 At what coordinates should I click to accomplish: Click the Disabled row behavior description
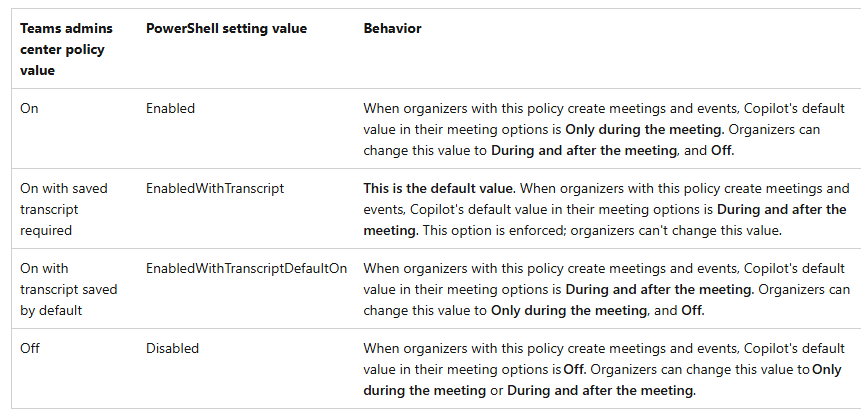tap(604, 370)
